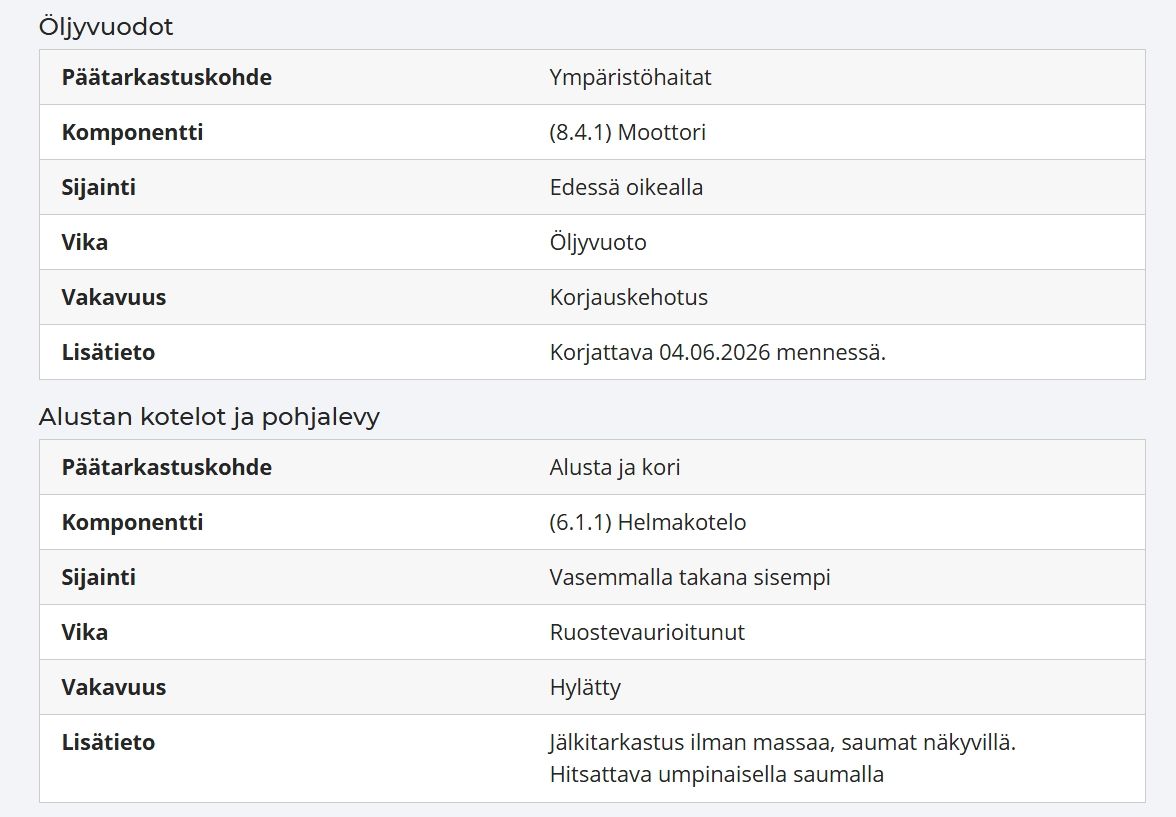Image resolution: width=1176 pixels, height=817 pixels.
Task: Click the Öljyvuoto fault value
Action: [x=598, y=242]
